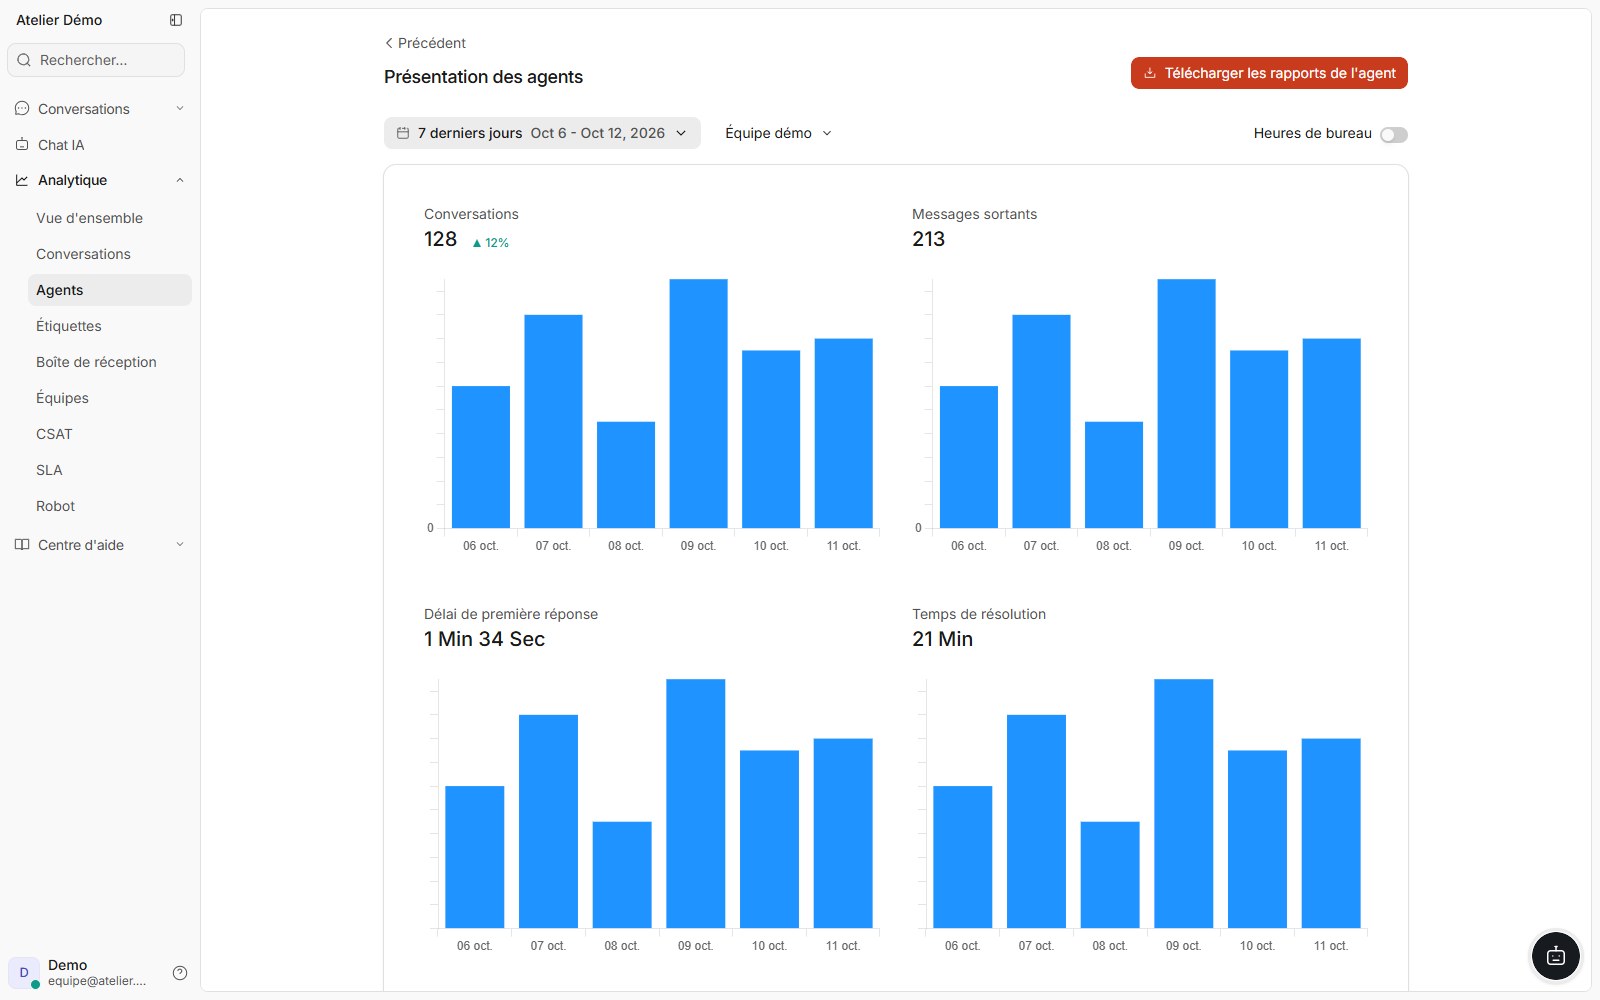
Task: Expand Centre d'aide section chevron
Action: [x=180, y=544]
